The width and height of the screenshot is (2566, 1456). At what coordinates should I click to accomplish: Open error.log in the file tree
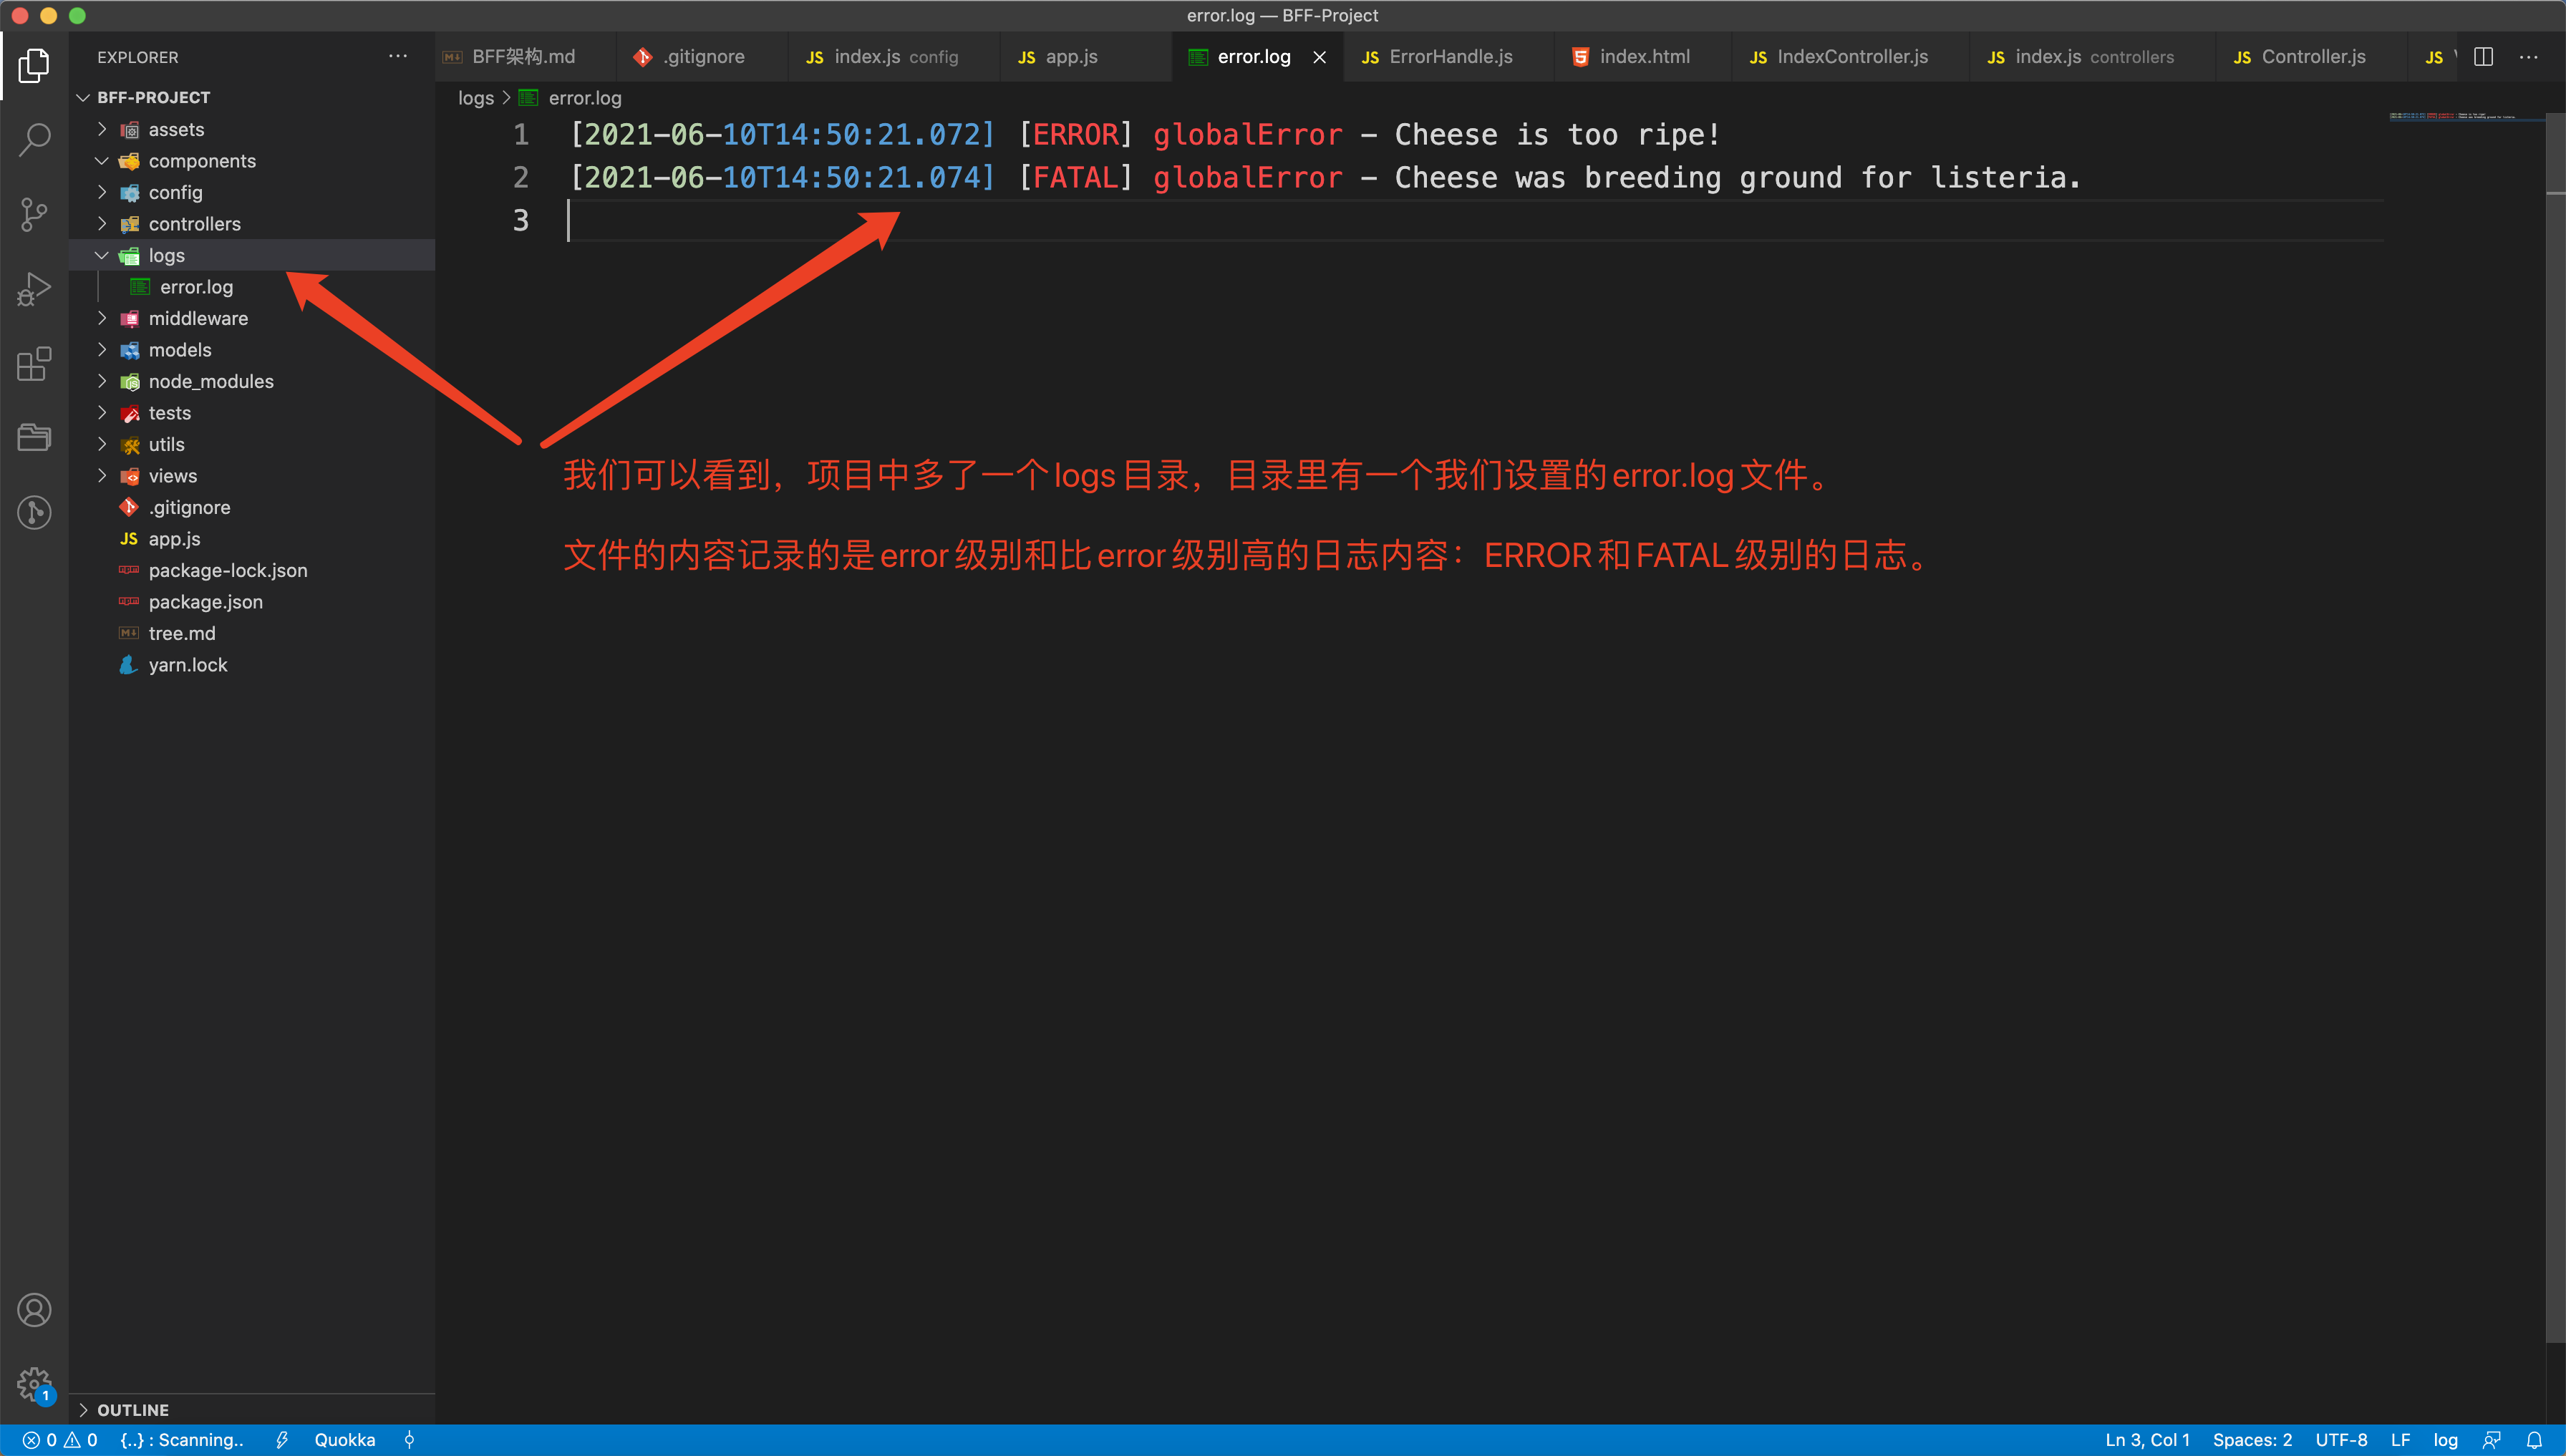point(252,287)
